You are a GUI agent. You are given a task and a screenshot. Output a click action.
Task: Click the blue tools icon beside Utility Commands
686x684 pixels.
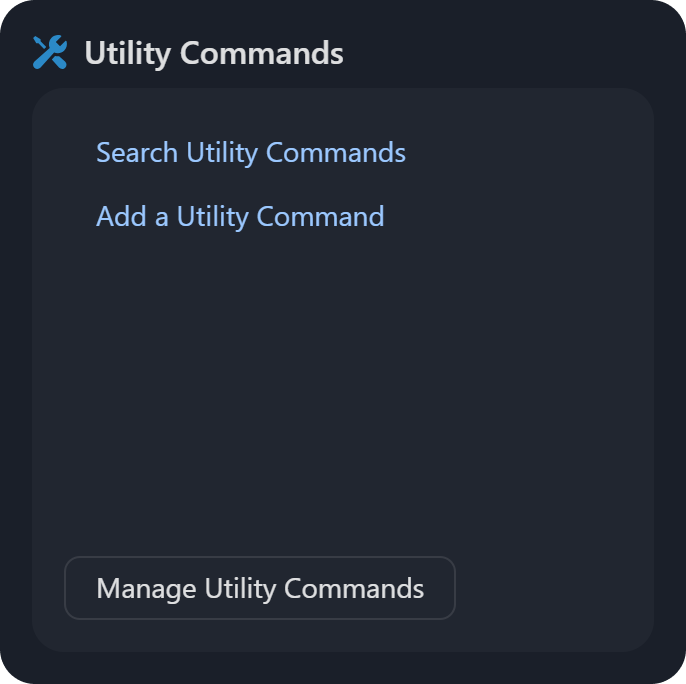49,53
